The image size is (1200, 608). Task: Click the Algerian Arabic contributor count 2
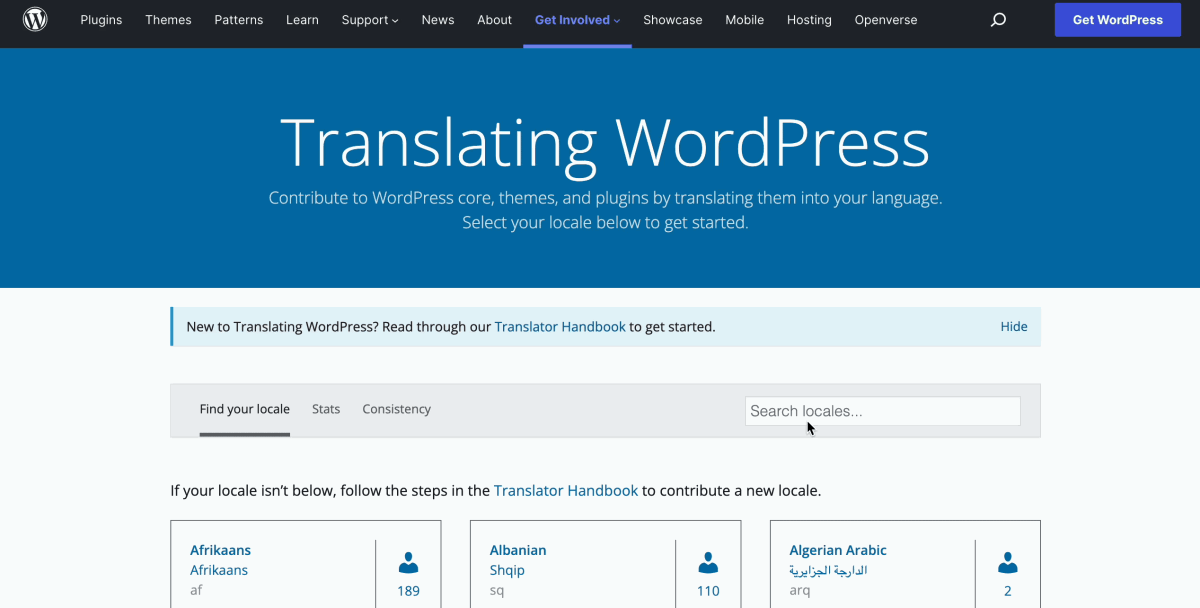(1008, 591)
